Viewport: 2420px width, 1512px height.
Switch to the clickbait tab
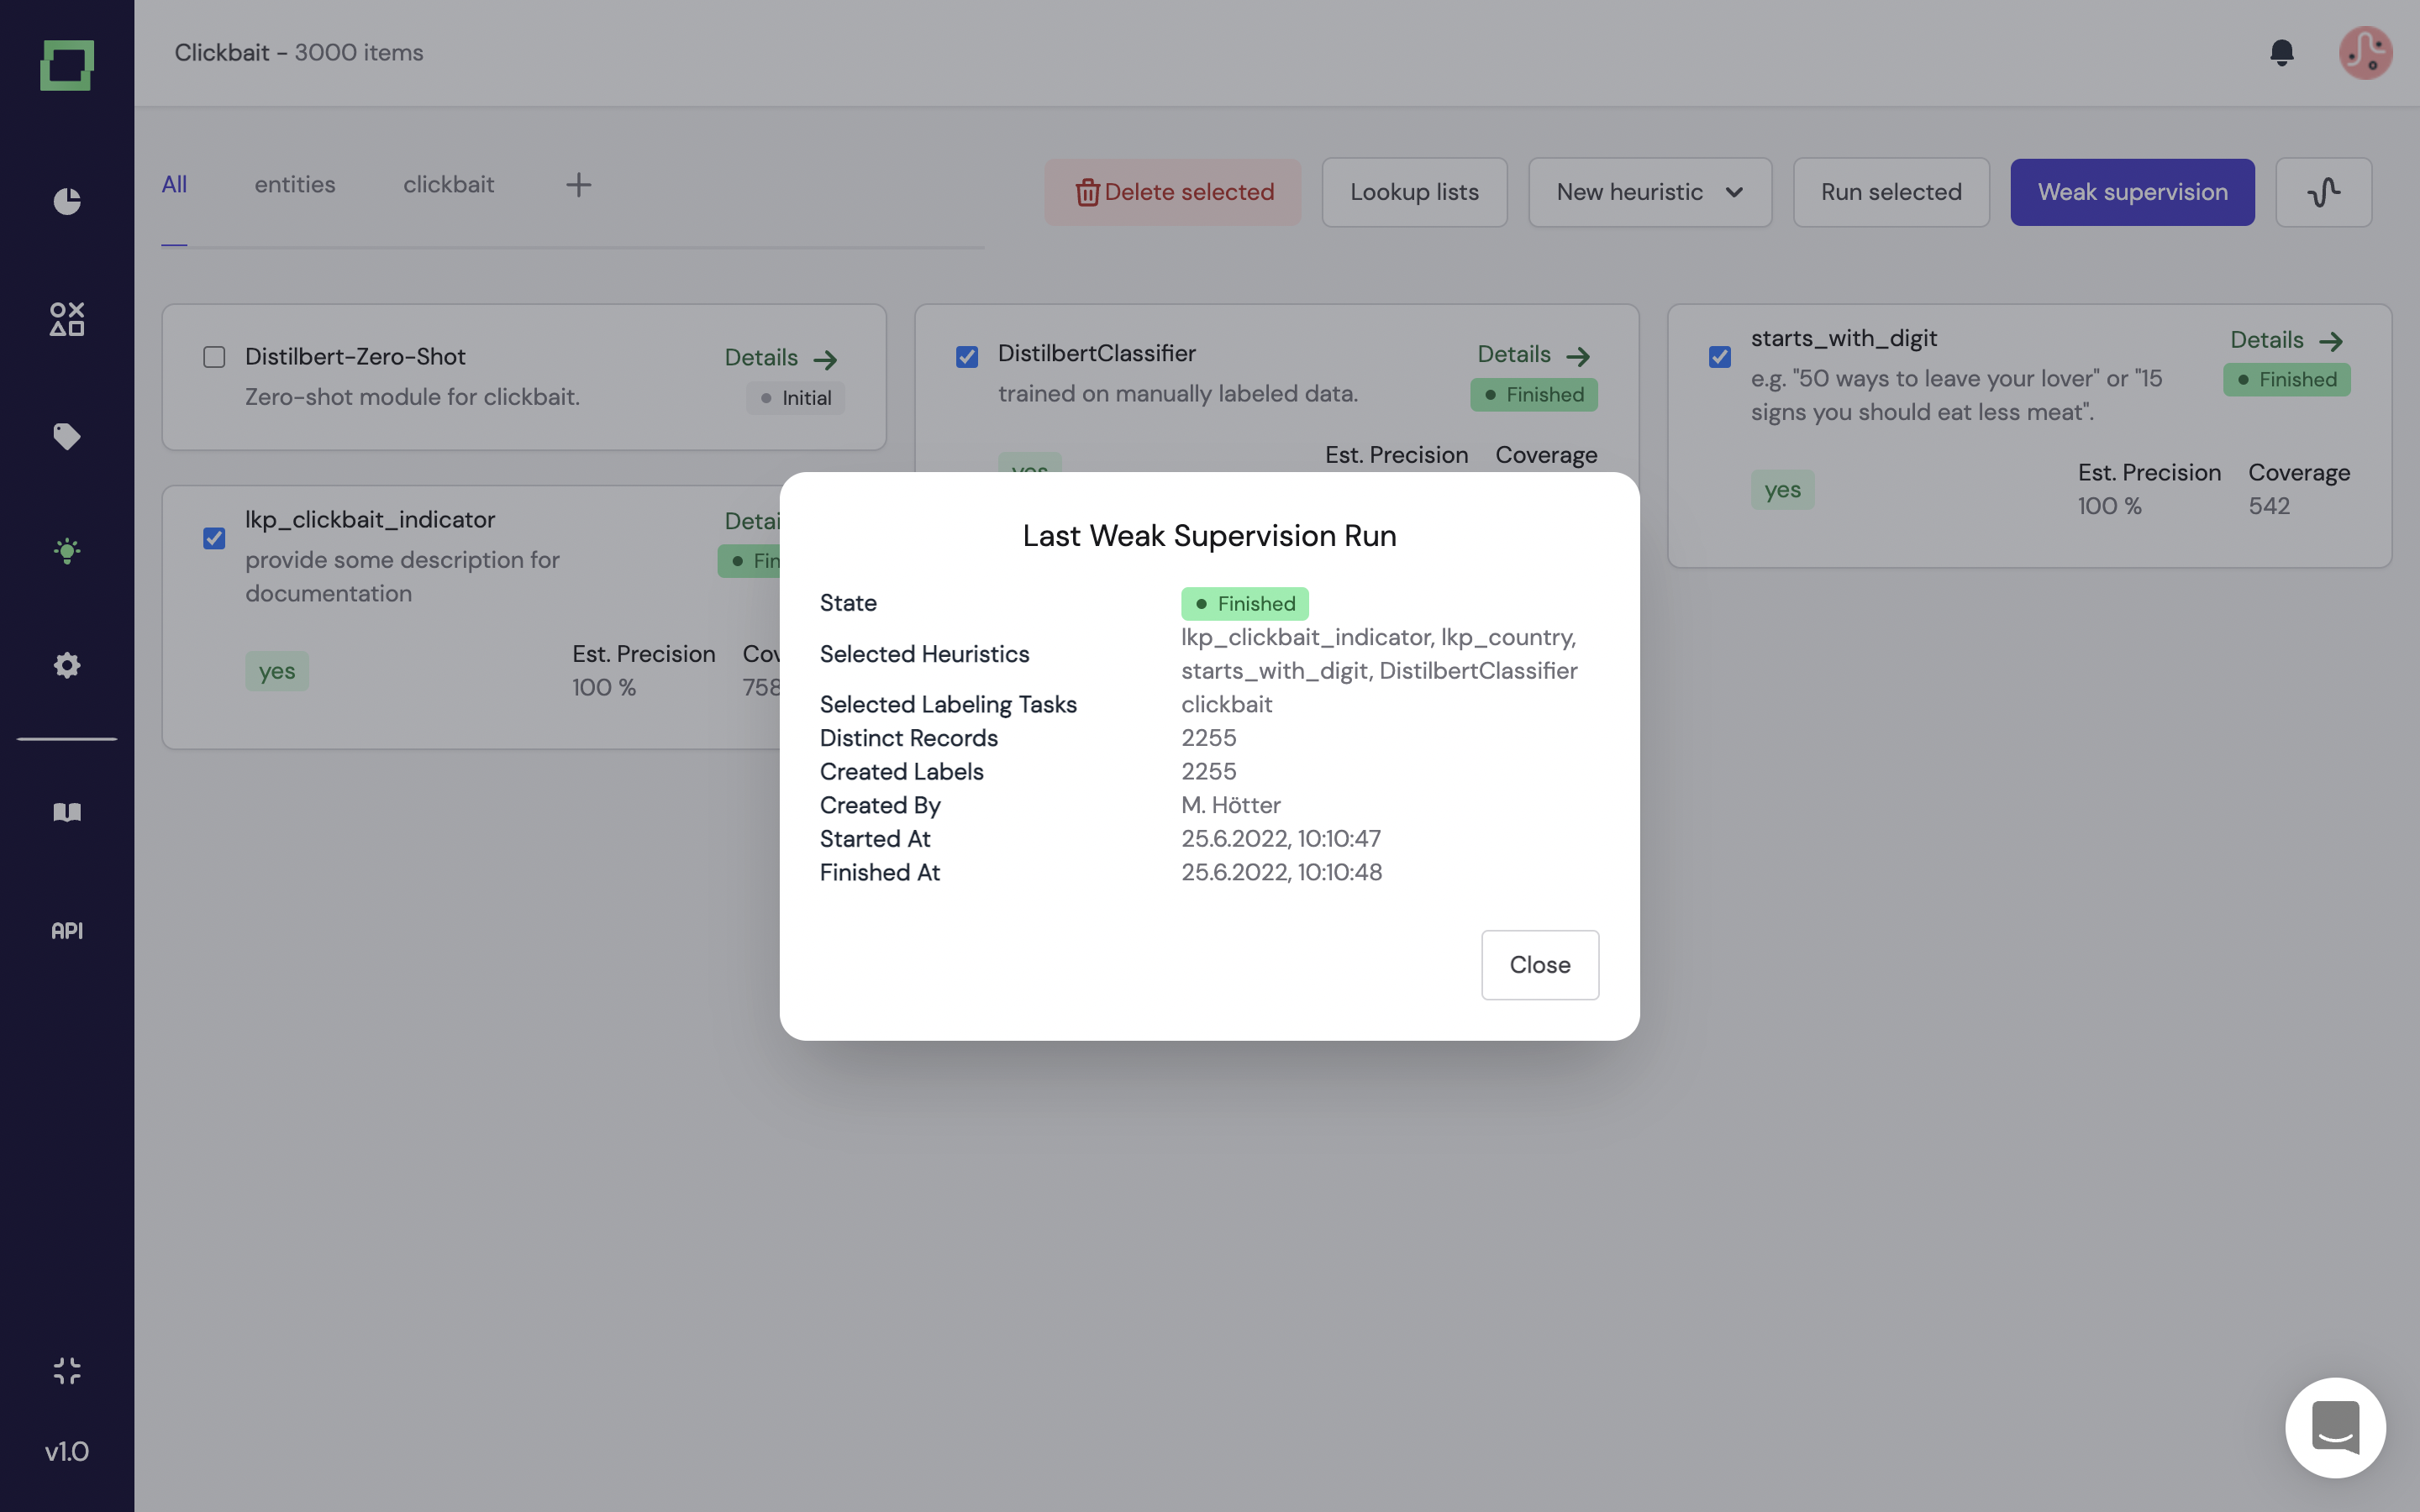(x=448, y=185)
